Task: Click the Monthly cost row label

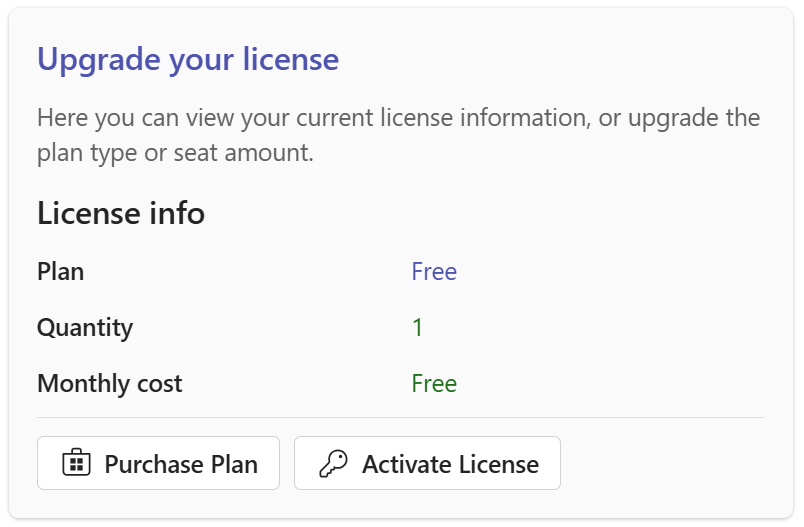Action: pyautogui.click(x=110, y=384)
